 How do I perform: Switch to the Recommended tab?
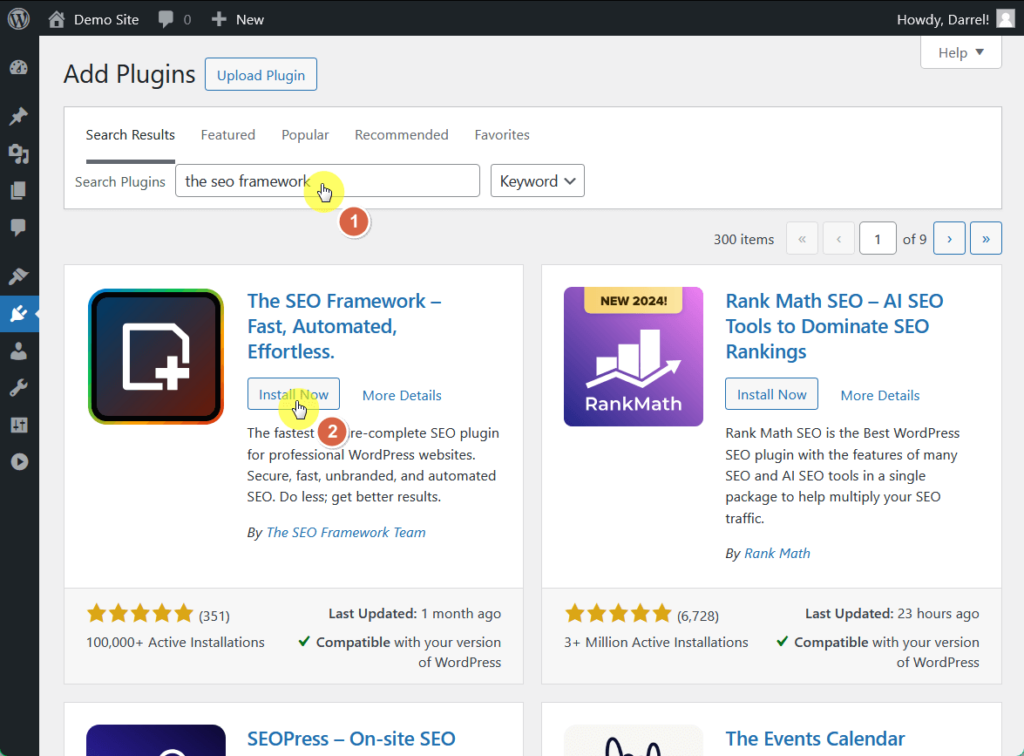pyautogui.click(x=402, y=134)
